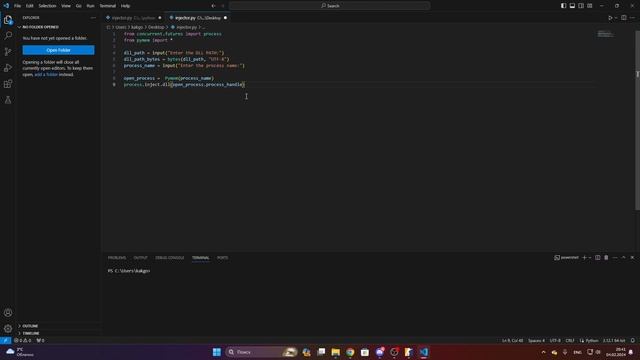Select the first injector.py editor tab
This screenshot has height=360, width=640.
pyautogui.click(x=133, y=18)
